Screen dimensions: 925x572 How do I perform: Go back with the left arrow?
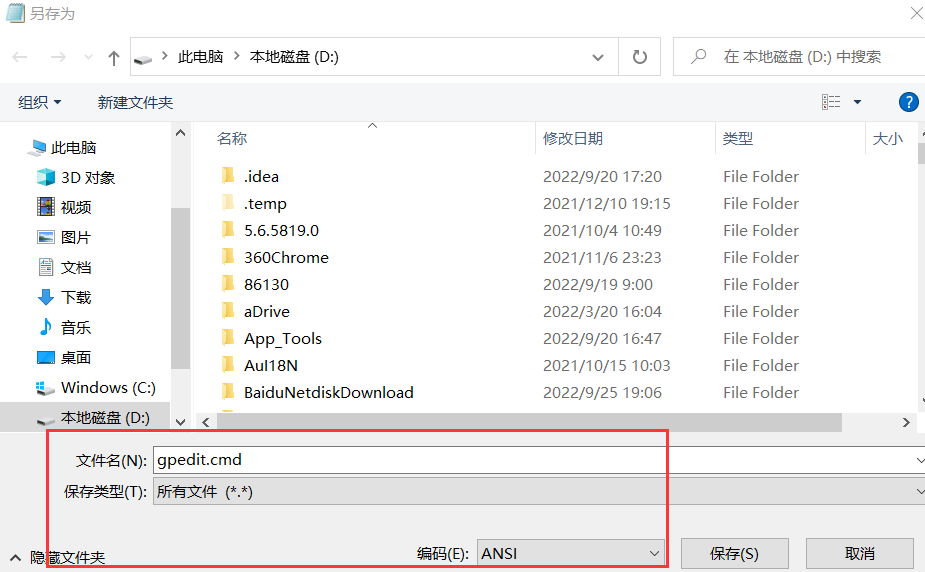pos(20,57)
